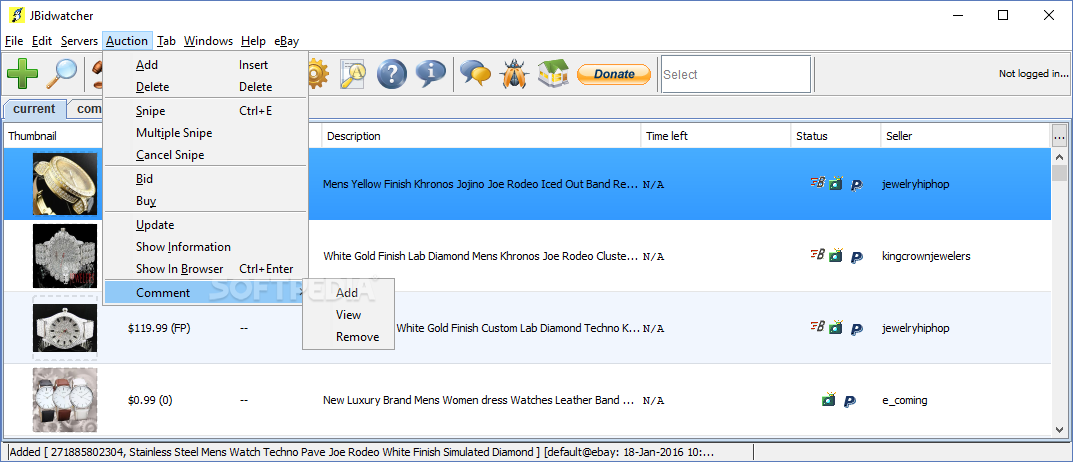Close the open Auction menu
The image size is (1073, 462).
(127, 41)
